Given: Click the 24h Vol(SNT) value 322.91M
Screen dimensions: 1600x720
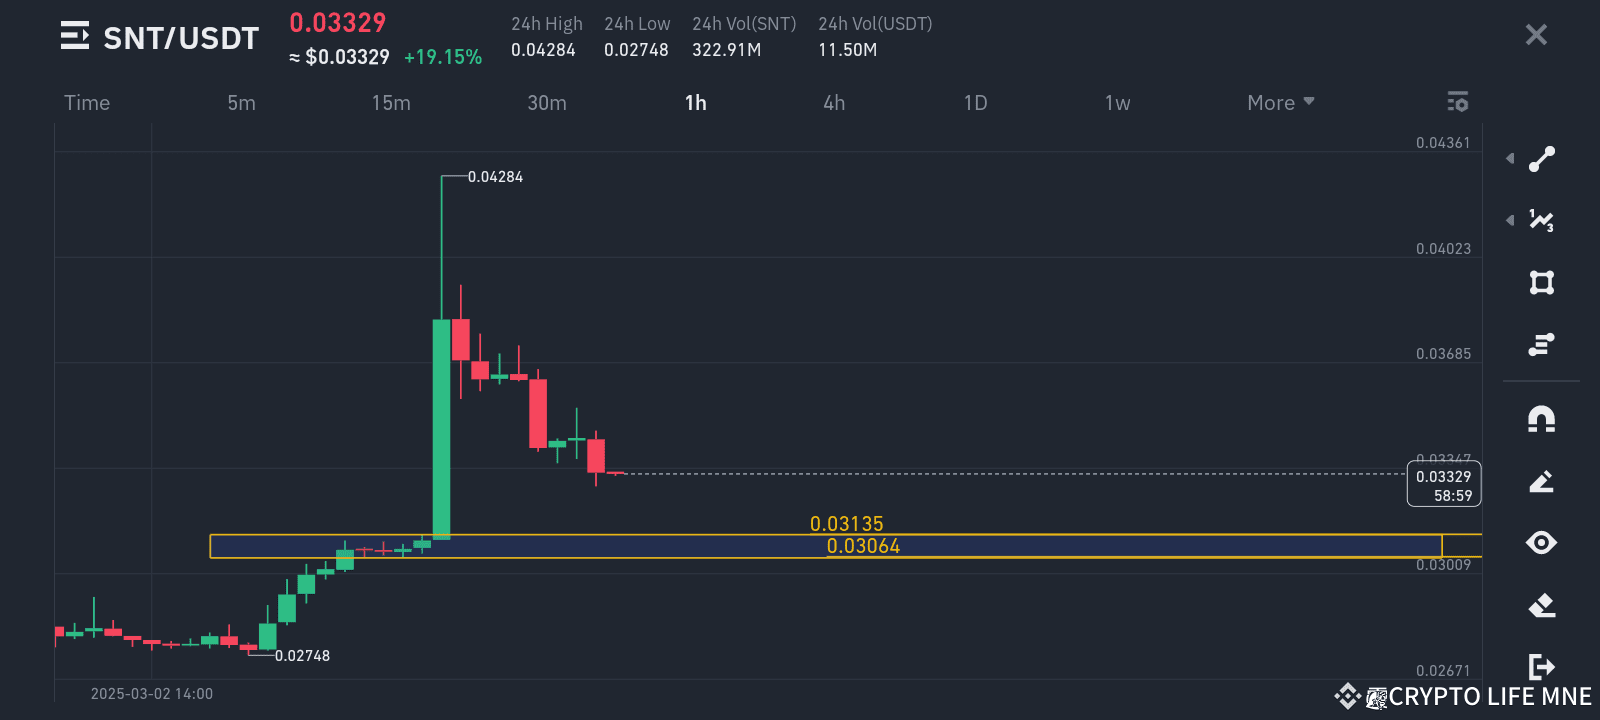Looking at the screenshot, I should click(727, 50).
